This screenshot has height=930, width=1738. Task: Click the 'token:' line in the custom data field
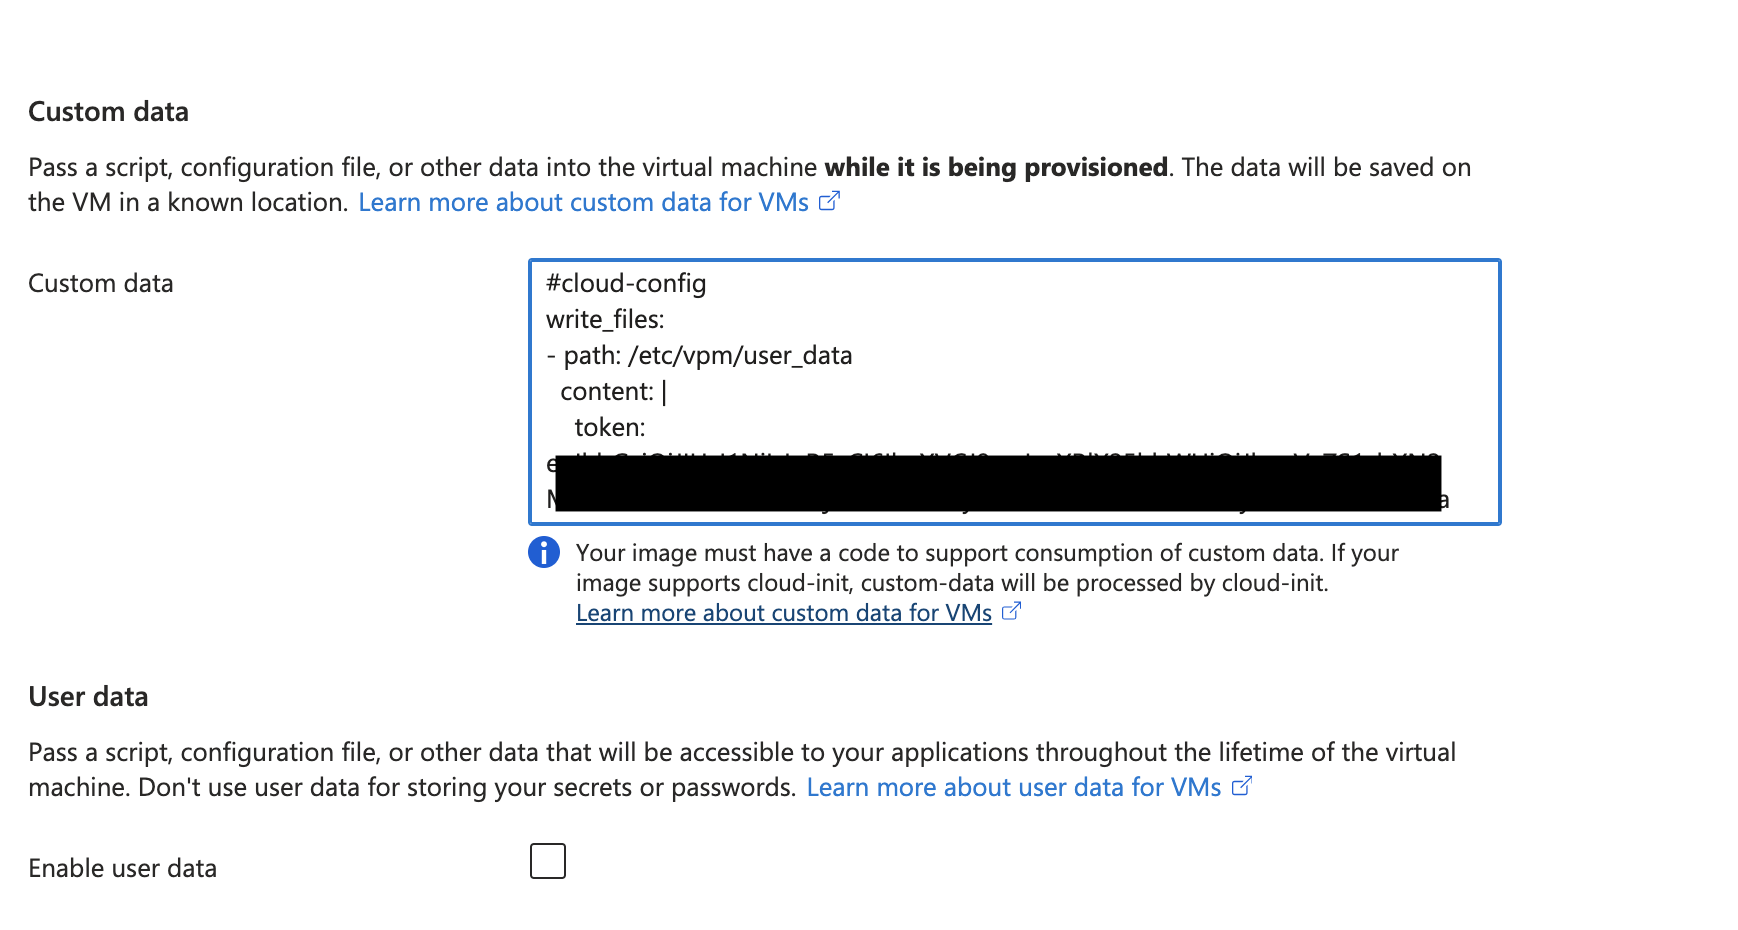point(611,427)
